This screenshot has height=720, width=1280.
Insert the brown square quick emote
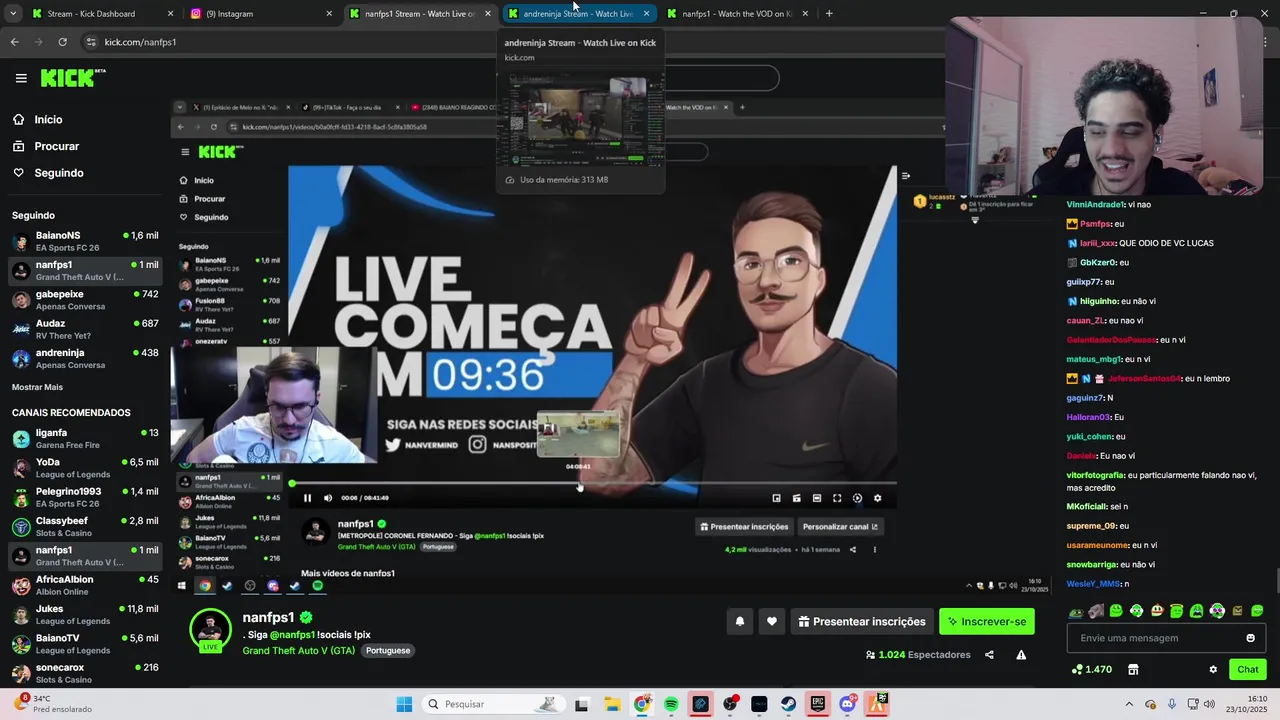tap(1237, 611)
